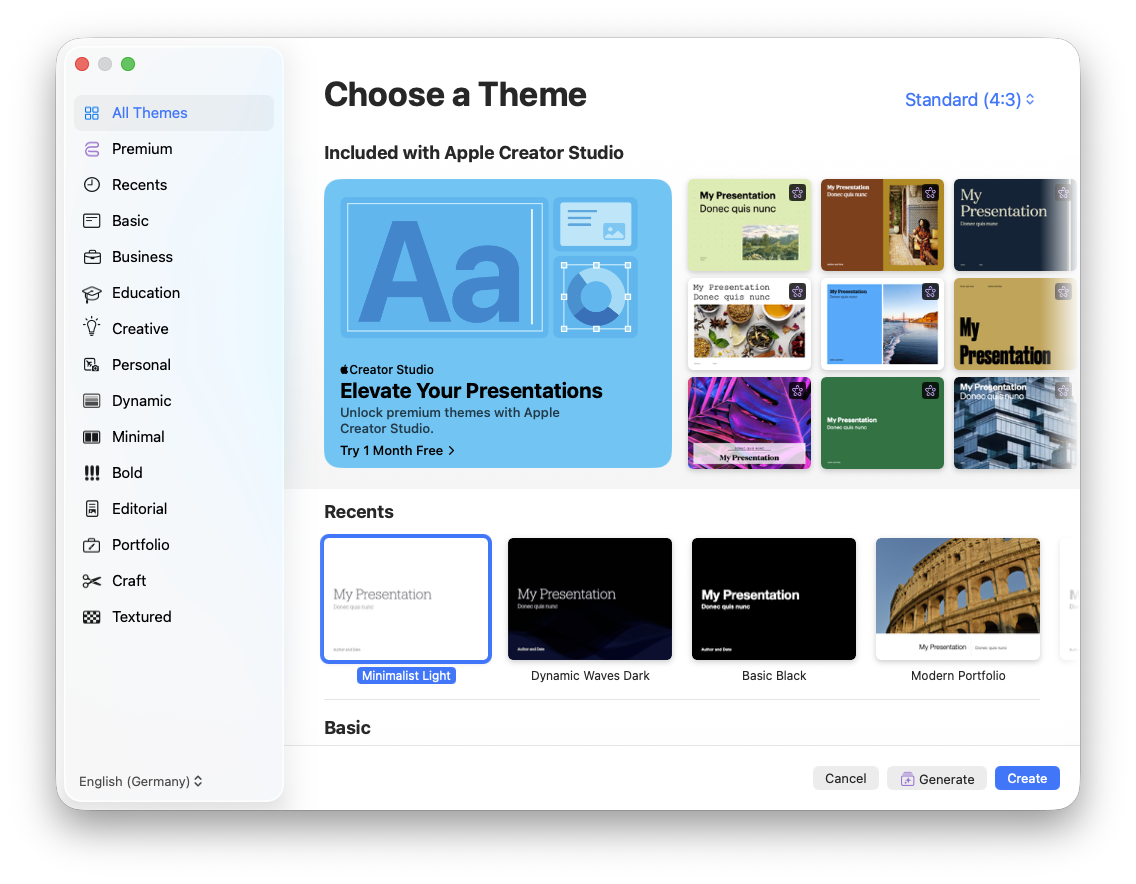Screen dimensions: 1136x884
Task: Click premium badge on blue coastal theme
Action: tap(930, 292)
